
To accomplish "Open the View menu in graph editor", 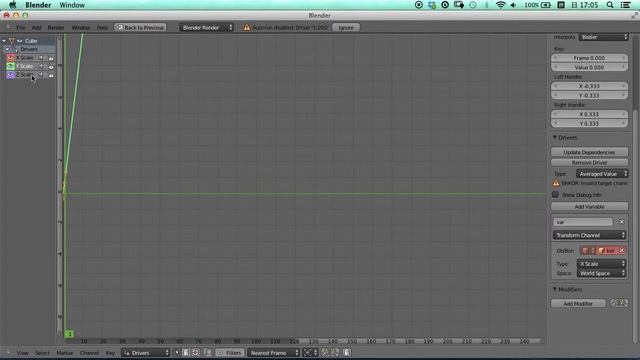I will click(x=22, y=353).
